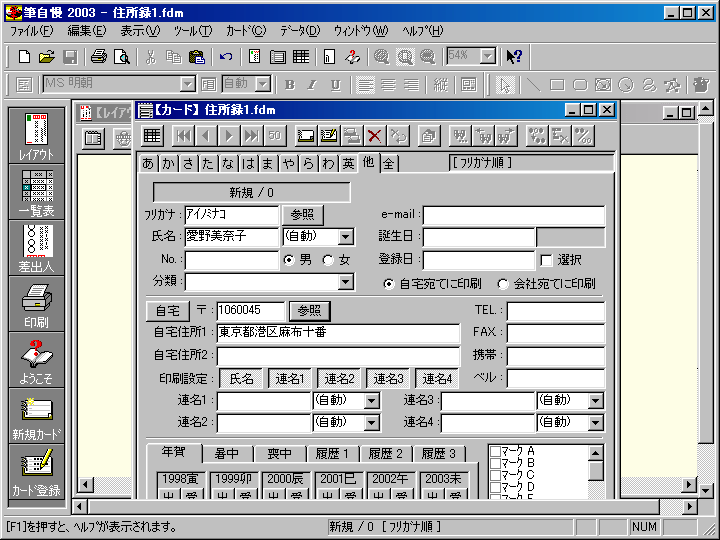Click the context help arrow icon
The image size is (720, 540).
pyautogui.click(x=514, y=56)
